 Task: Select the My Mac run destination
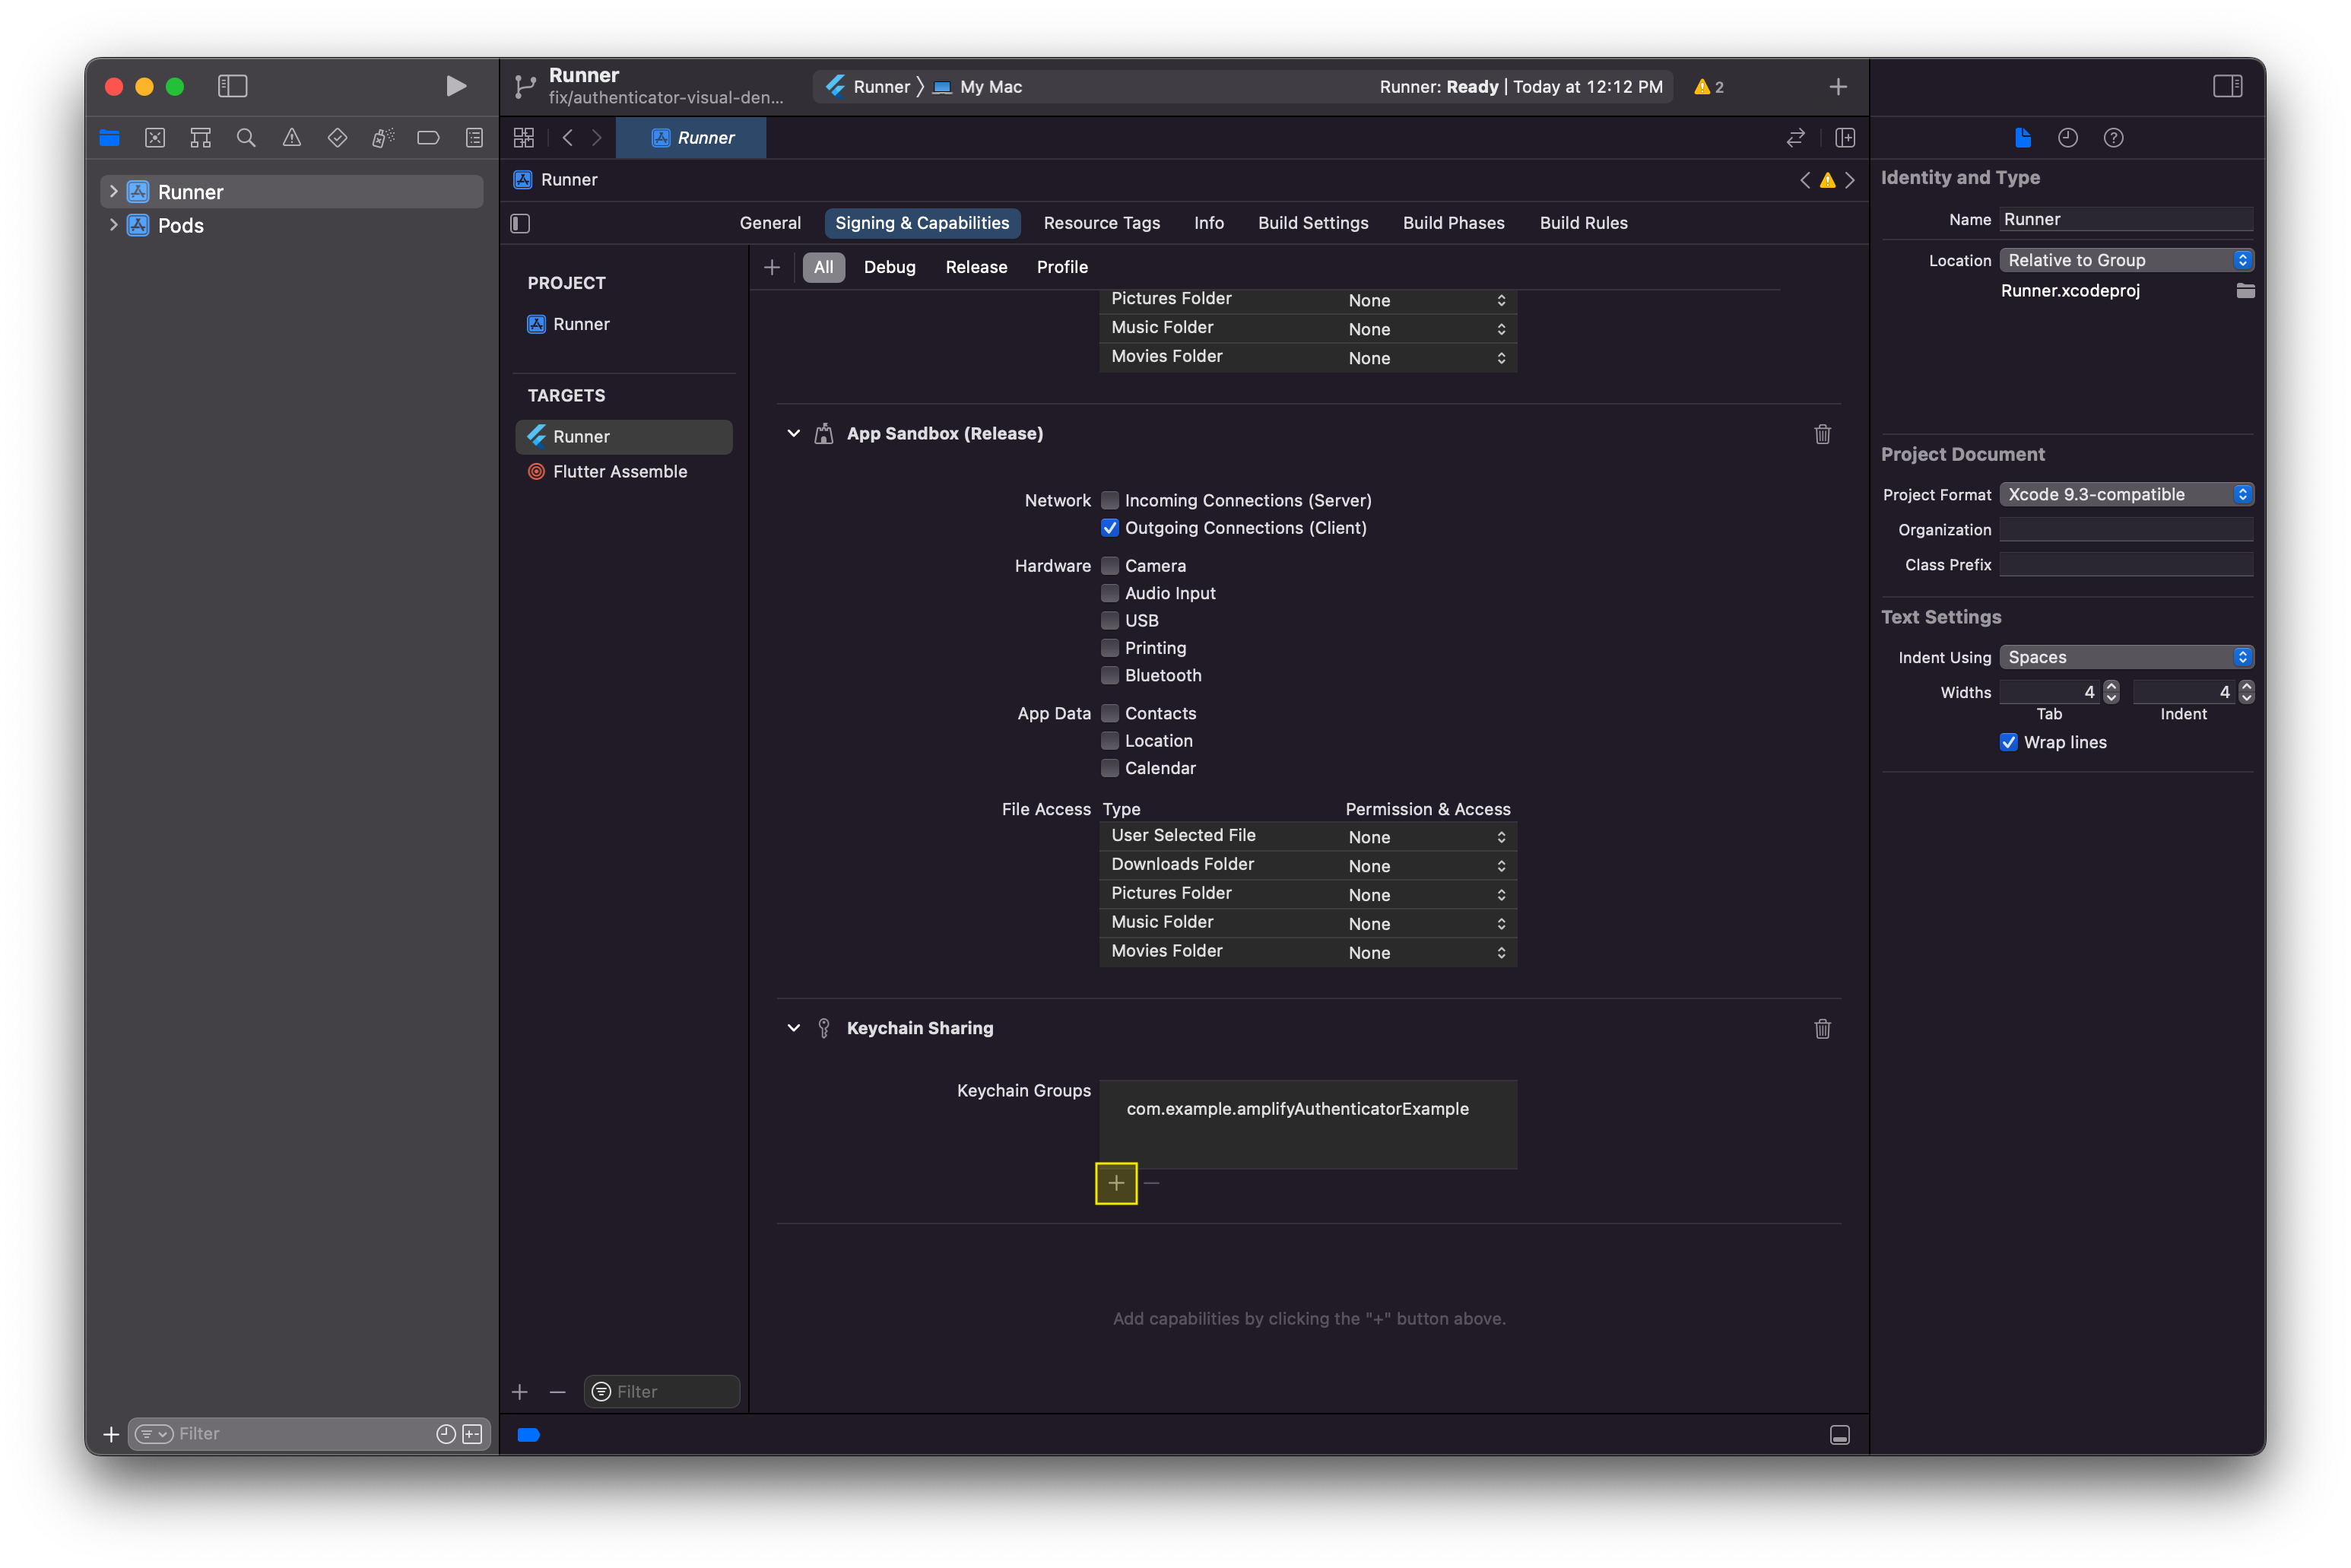(978, 87)
